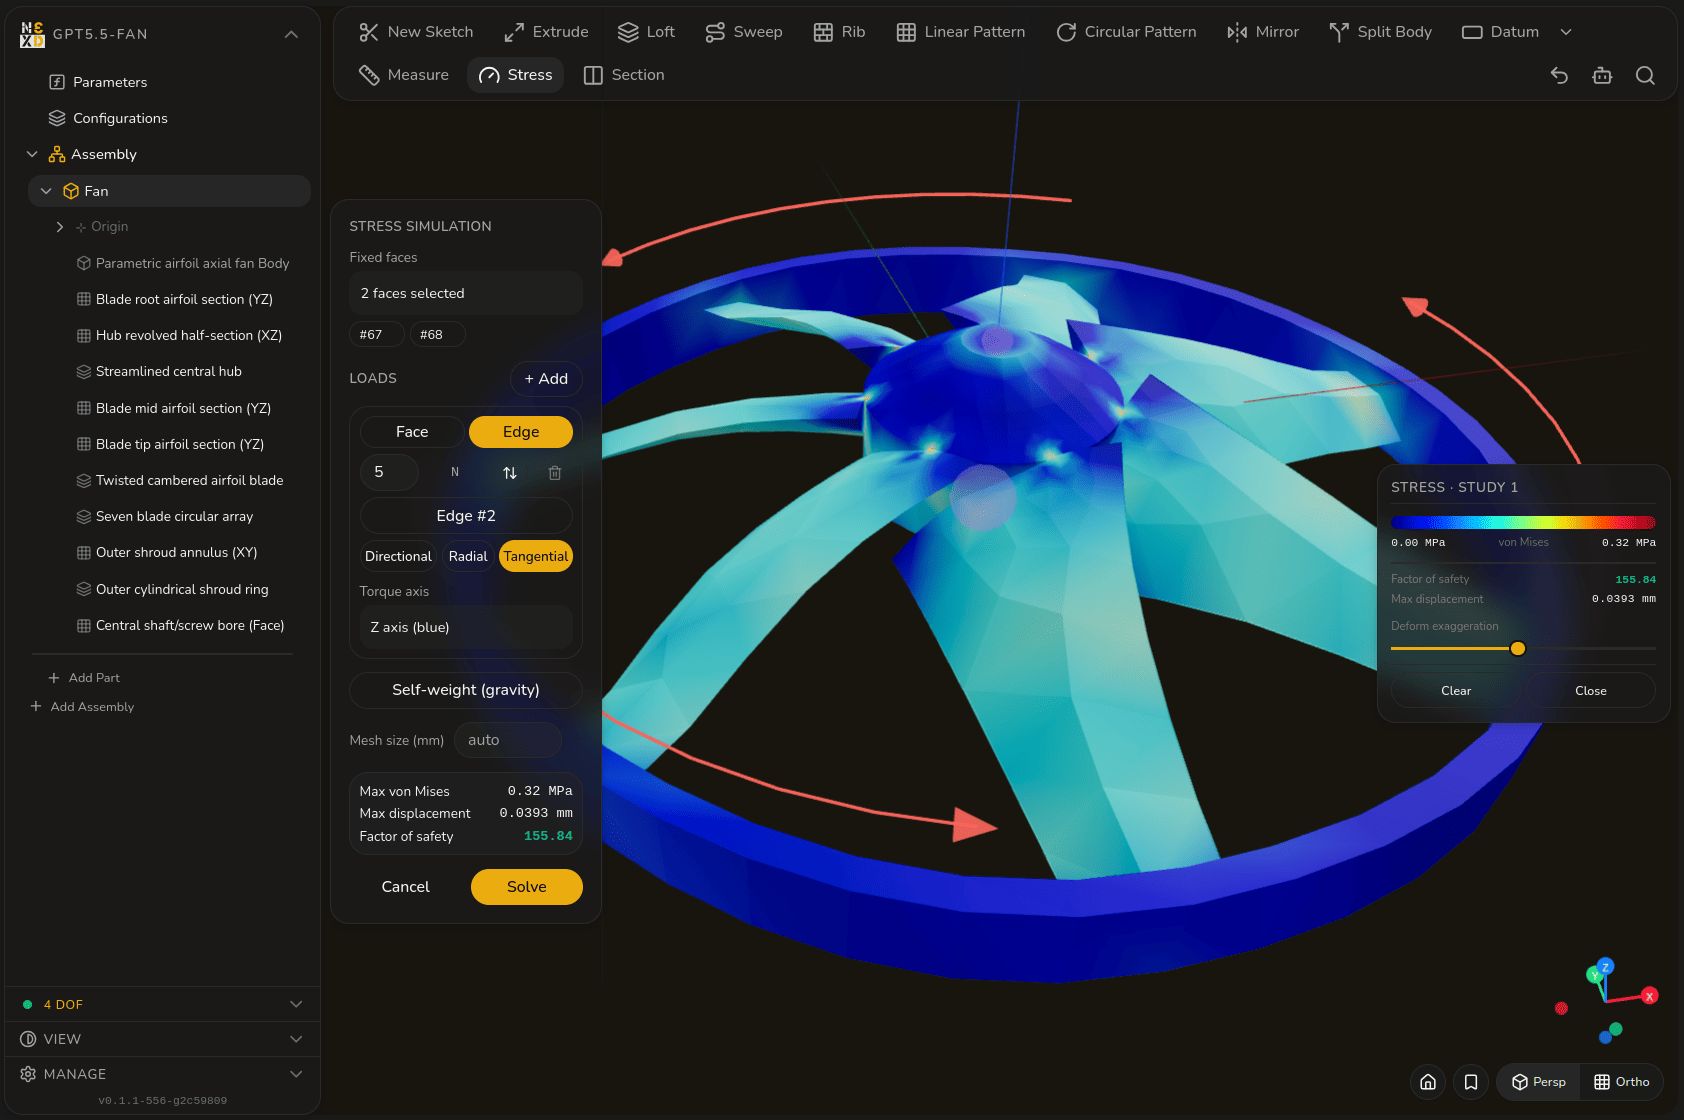1684x1120 pixels.
Task: Expand the Origin tree node
Action: (x=60, y=227)
